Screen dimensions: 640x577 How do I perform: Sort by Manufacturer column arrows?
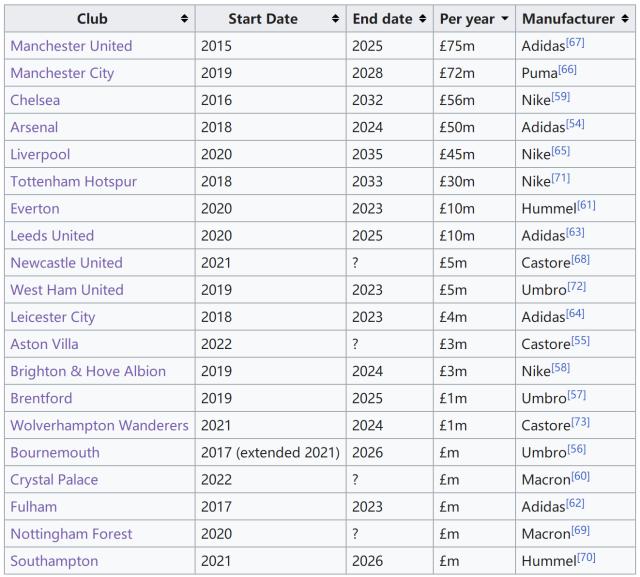[625, 19]
